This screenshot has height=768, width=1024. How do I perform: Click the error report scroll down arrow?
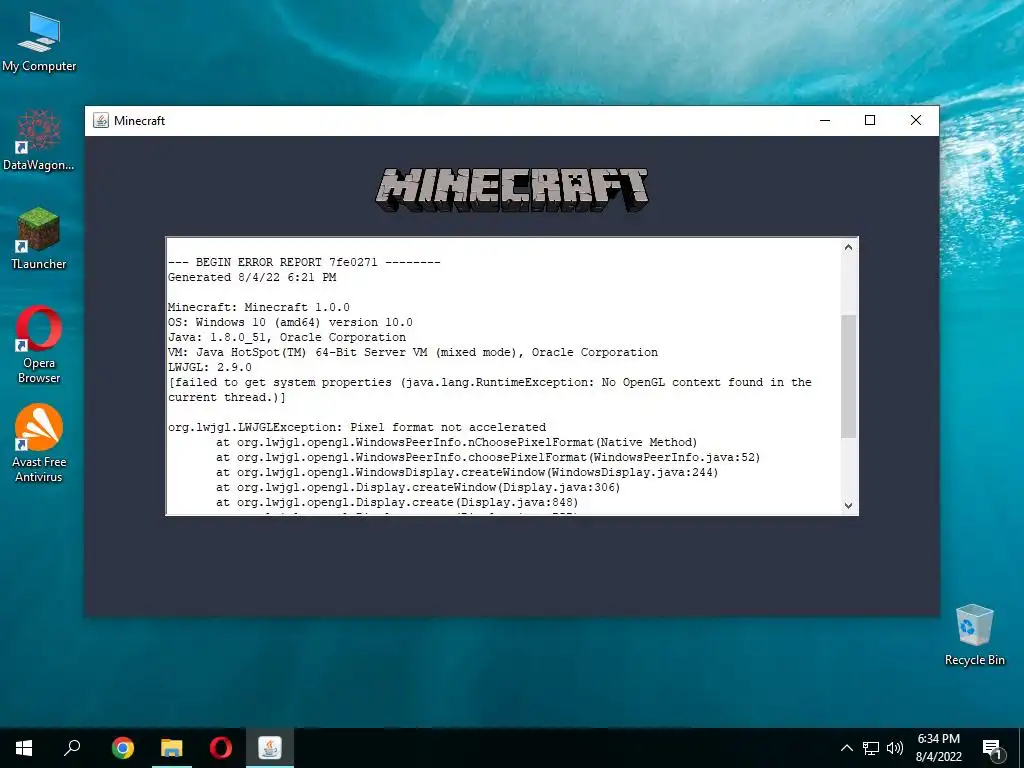point(848,505)
